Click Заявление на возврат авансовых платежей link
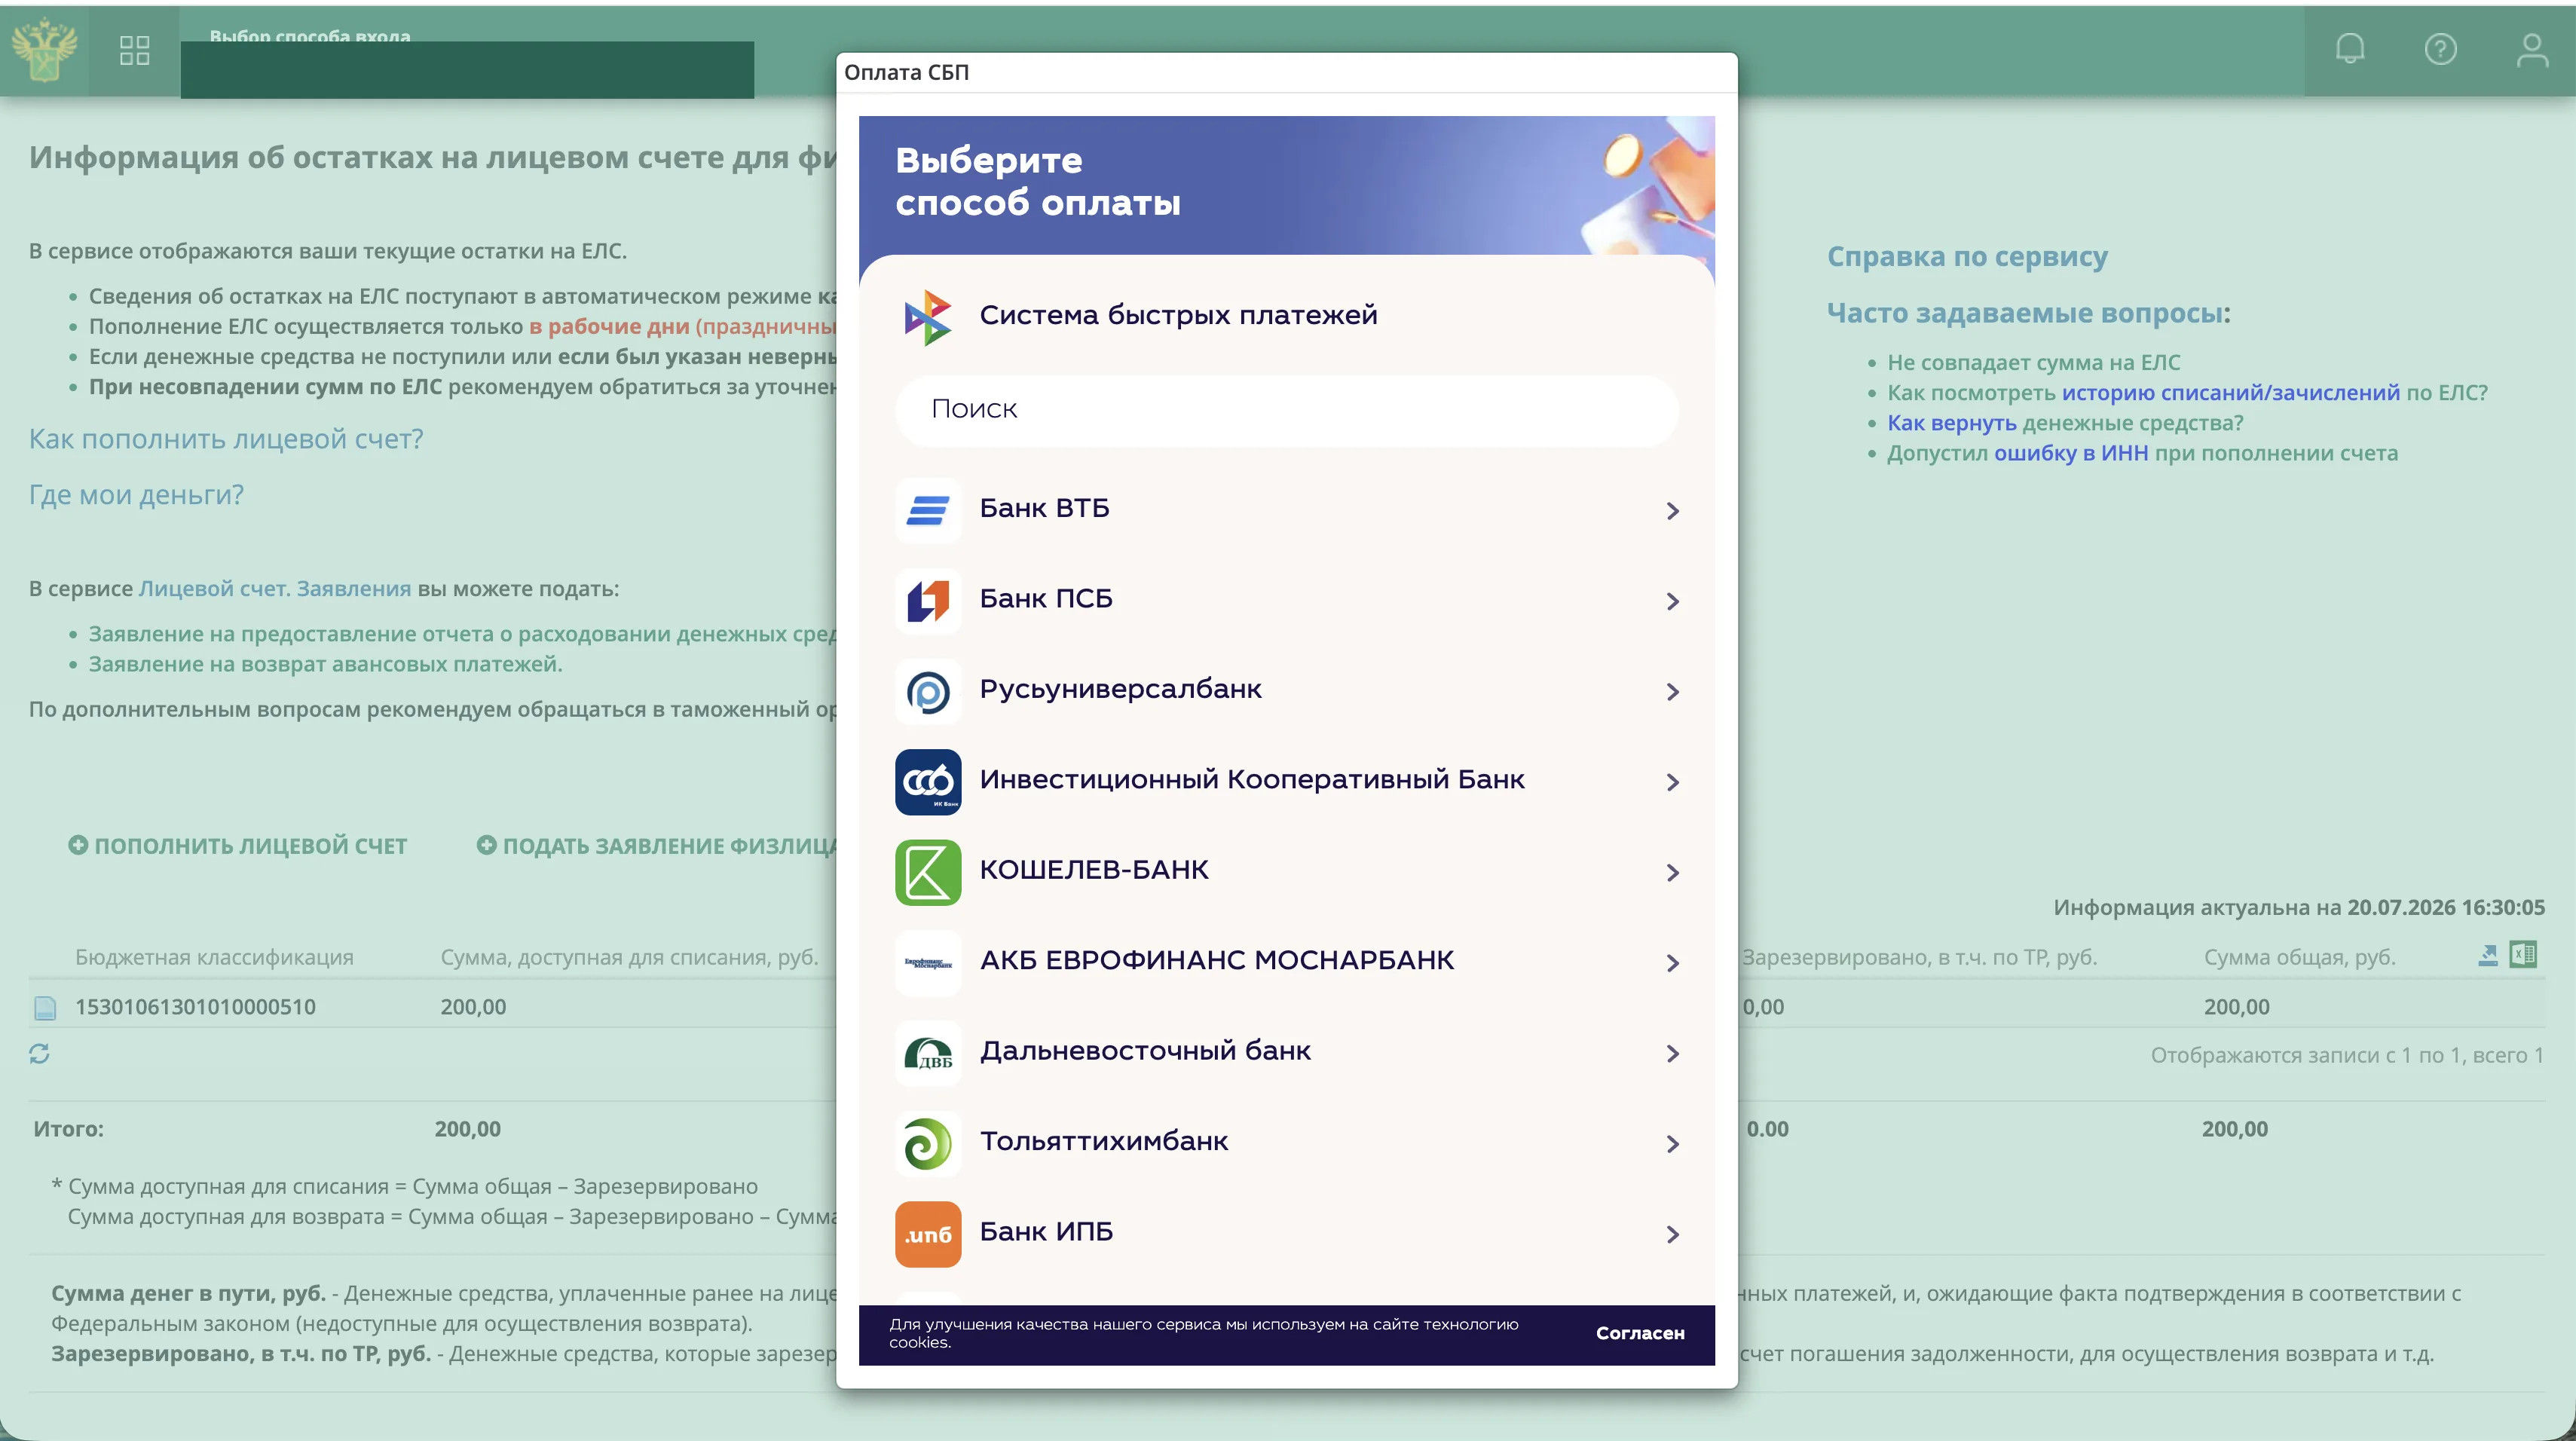The height and width of the screenshot is (1441, 2576). coord(325,664)
